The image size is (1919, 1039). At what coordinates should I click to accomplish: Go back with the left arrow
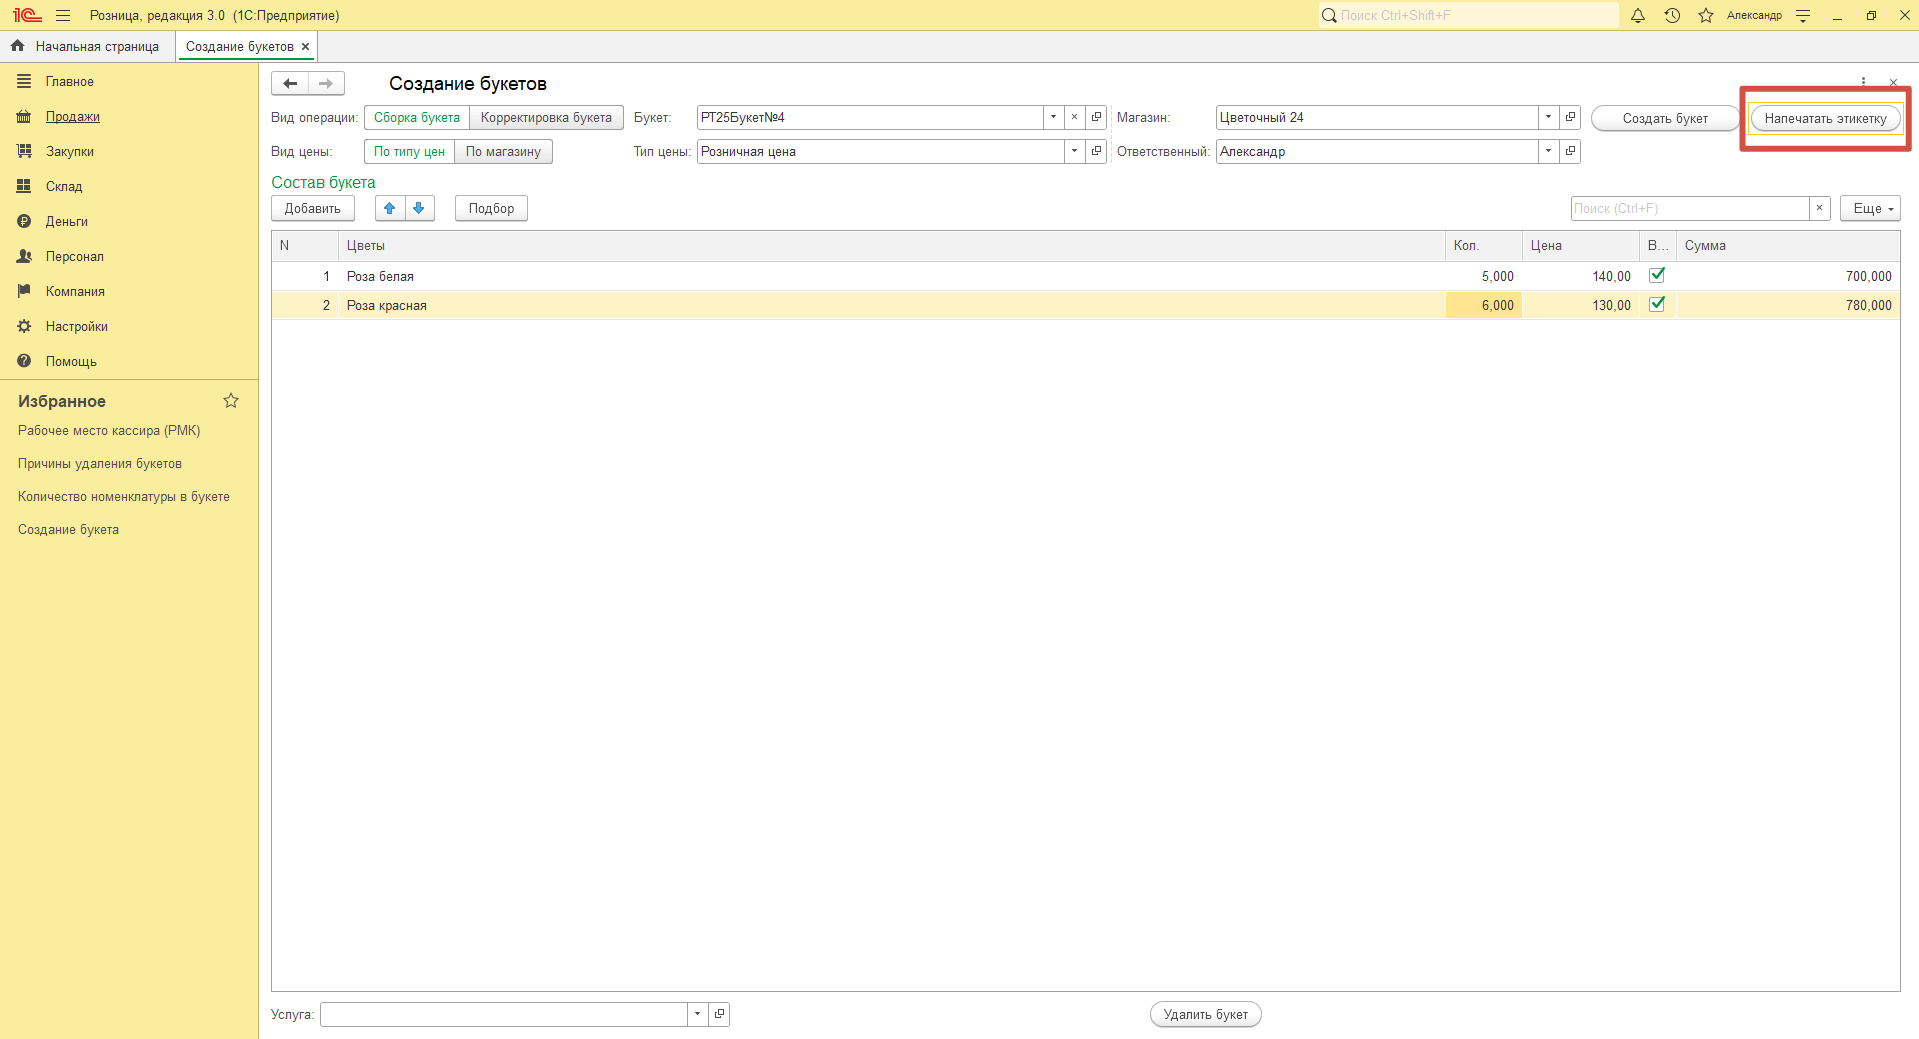290,84
